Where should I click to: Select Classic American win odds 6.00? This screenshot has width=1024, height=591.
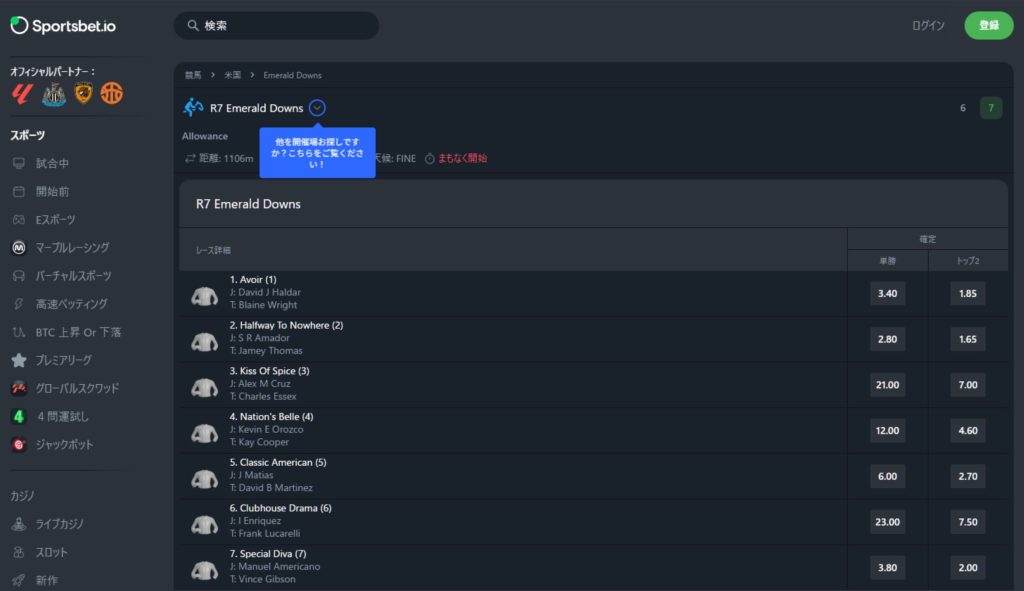coord(888,476)
